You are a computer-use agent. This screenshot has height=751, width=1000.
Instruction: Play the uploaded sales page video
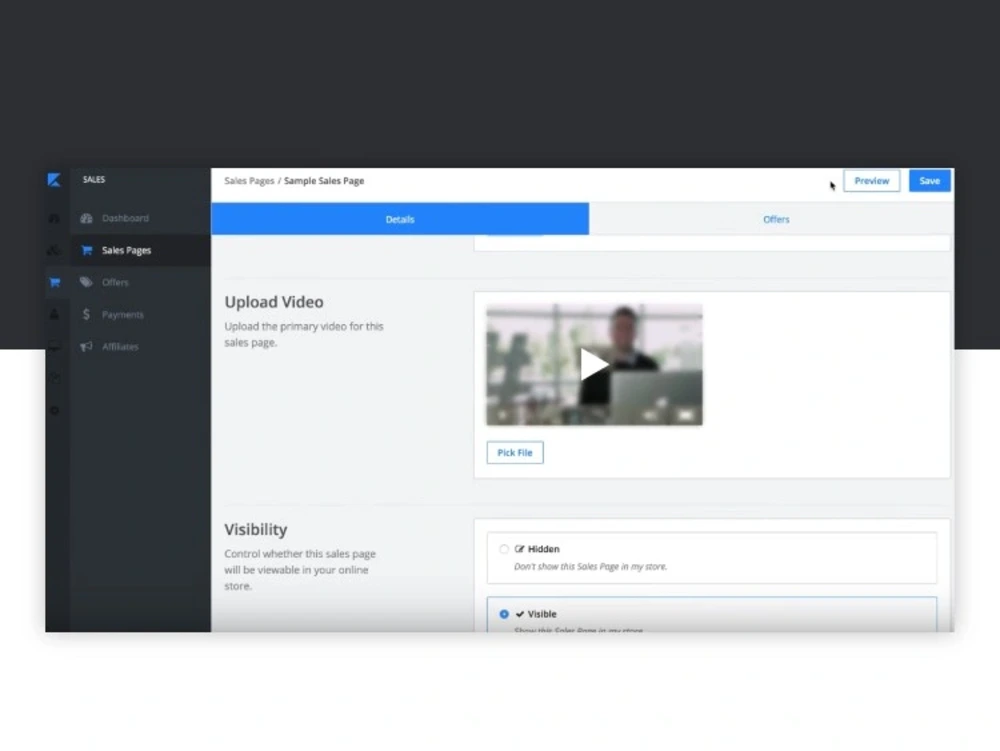coord(594,365)
